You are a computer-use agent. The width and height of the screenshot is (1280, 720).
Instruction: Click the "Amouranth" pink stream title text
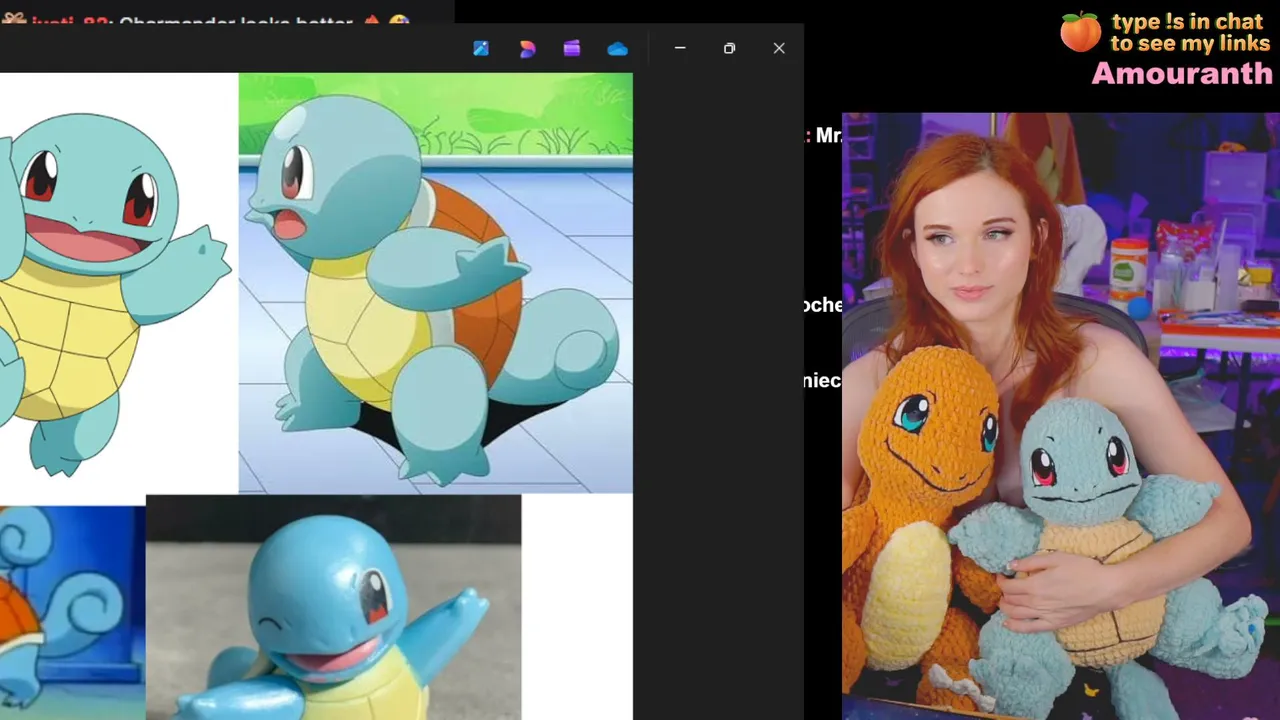tap(1182, 73)
